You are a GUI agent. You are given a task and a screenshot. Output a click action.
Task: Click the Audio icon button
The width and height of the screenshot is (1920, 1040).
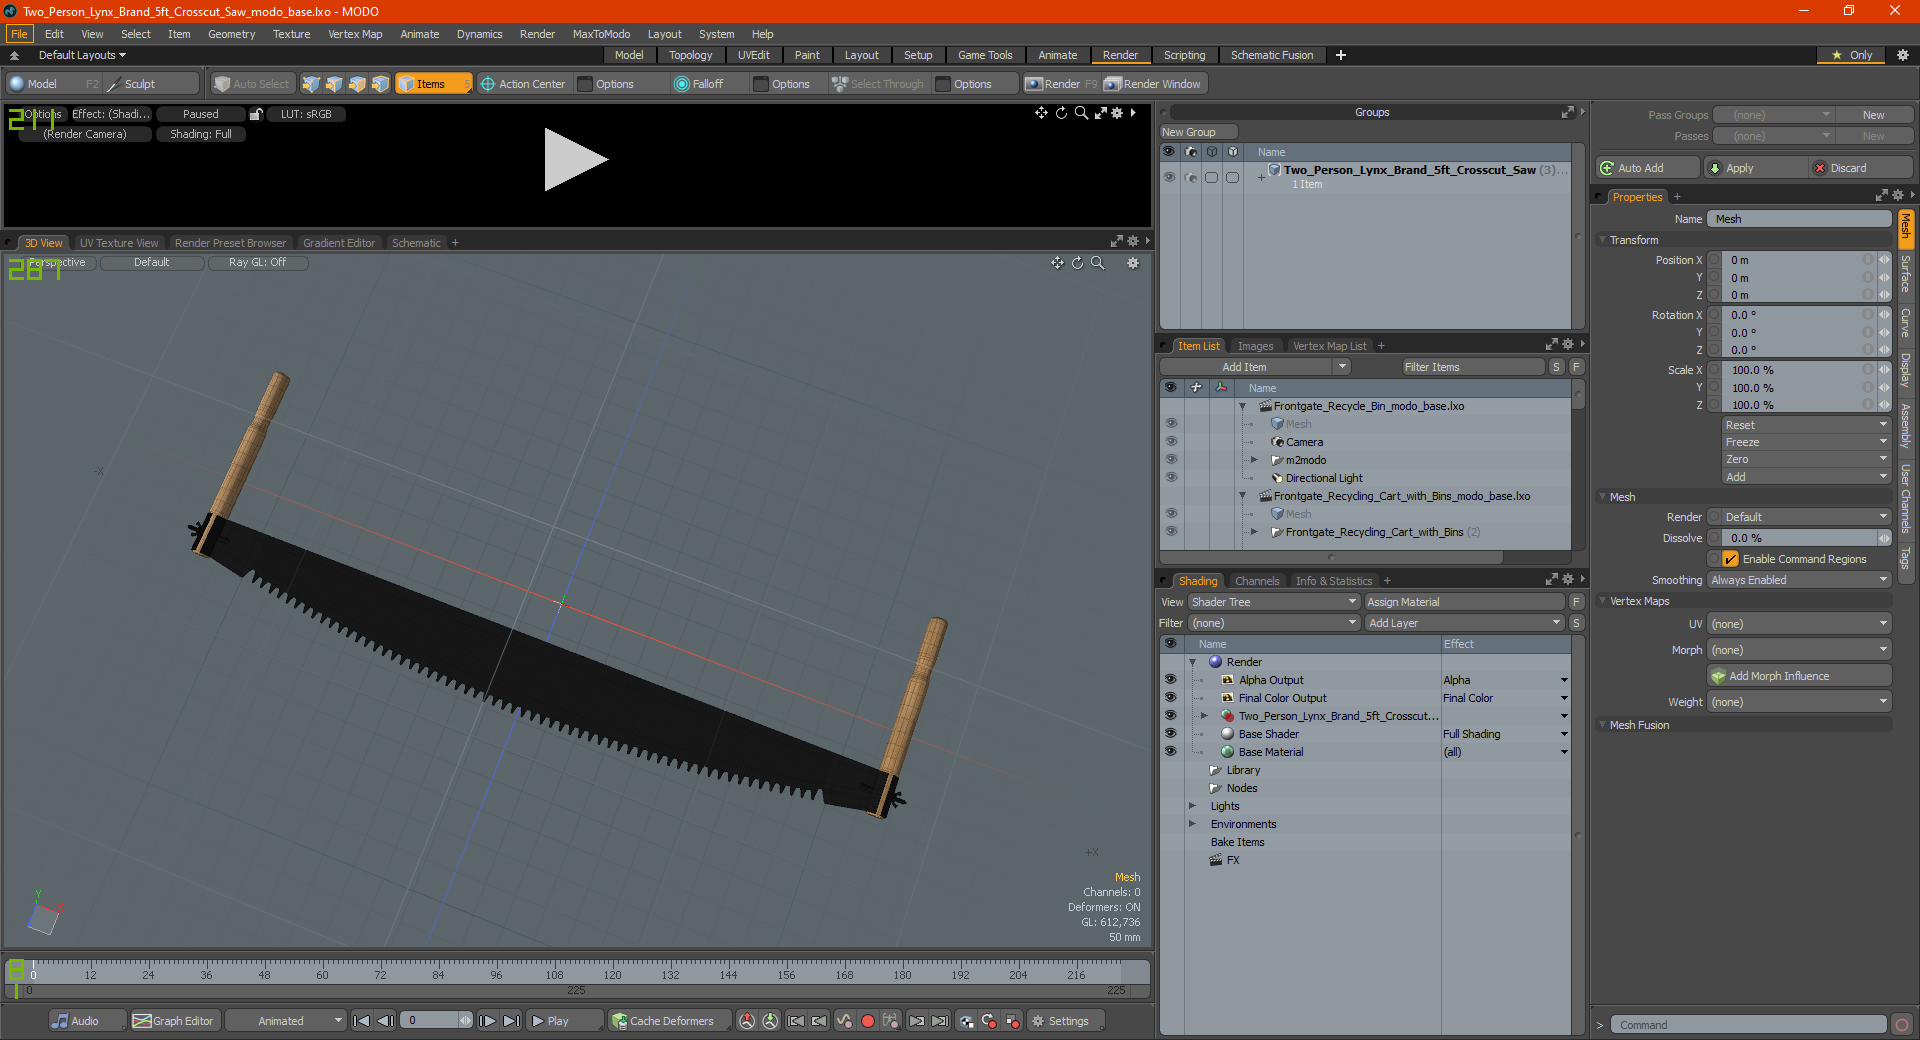click(61, 1021)
